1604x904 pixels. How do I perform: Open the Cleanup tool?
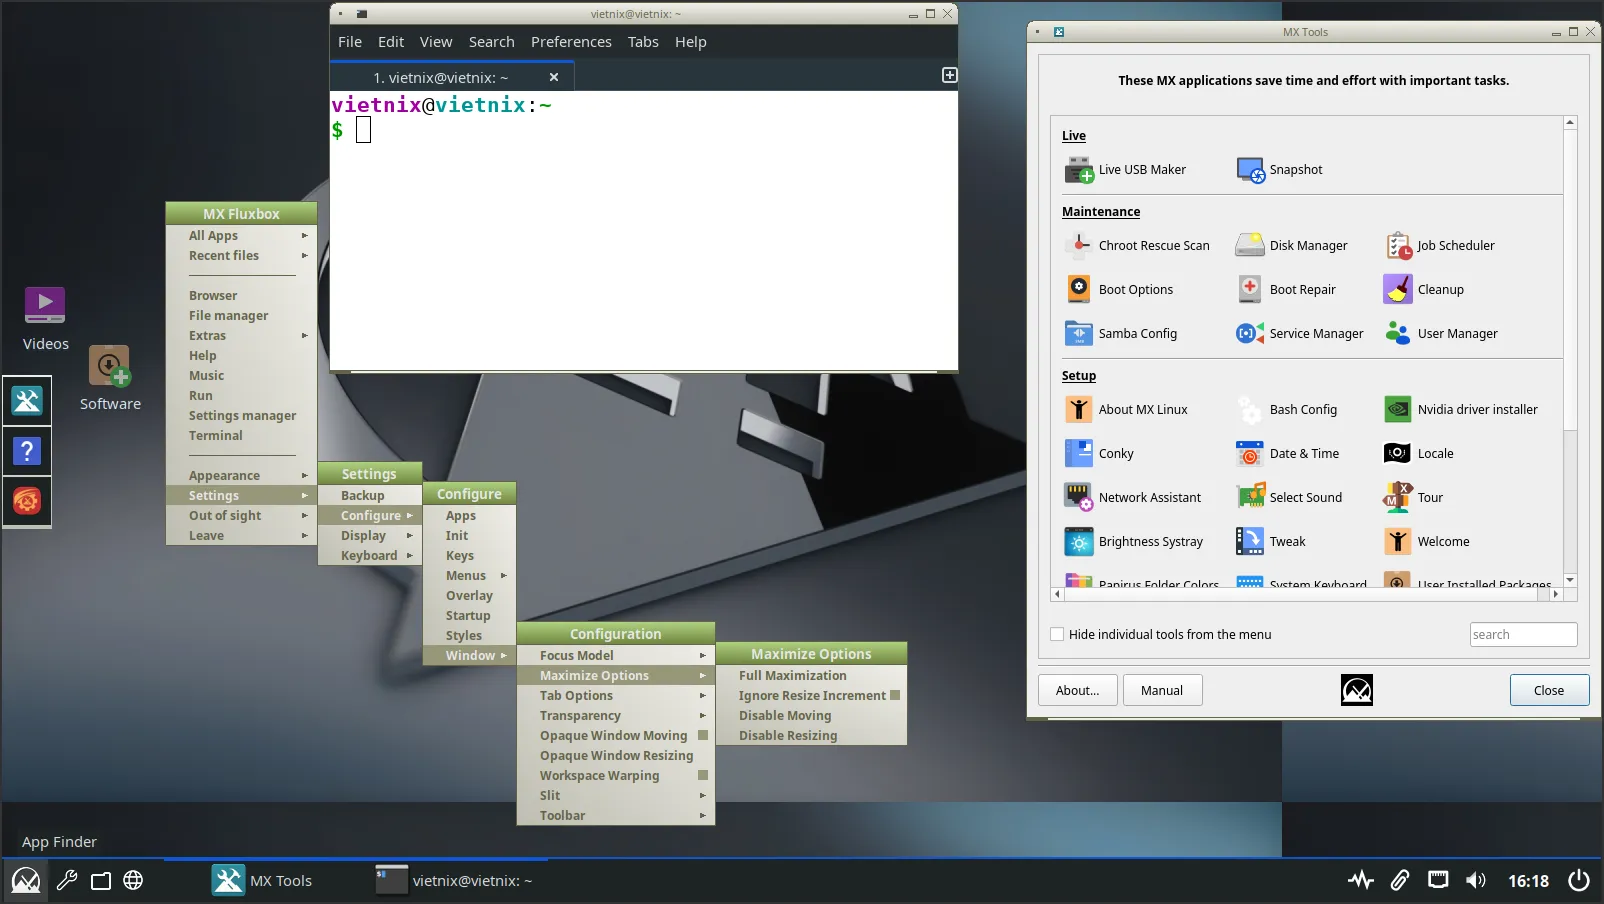1424,290
